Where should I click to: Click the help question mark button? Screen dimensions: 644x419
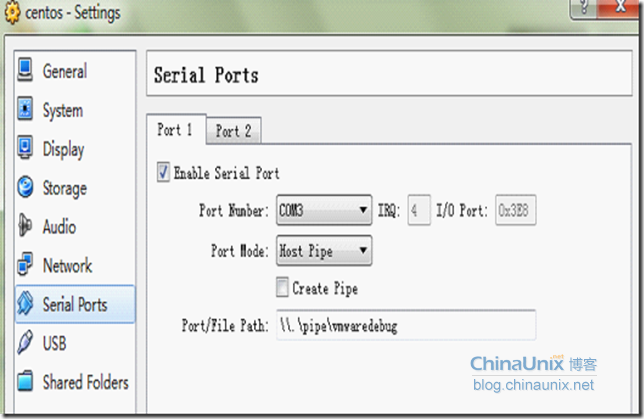[x=584, y=8]
